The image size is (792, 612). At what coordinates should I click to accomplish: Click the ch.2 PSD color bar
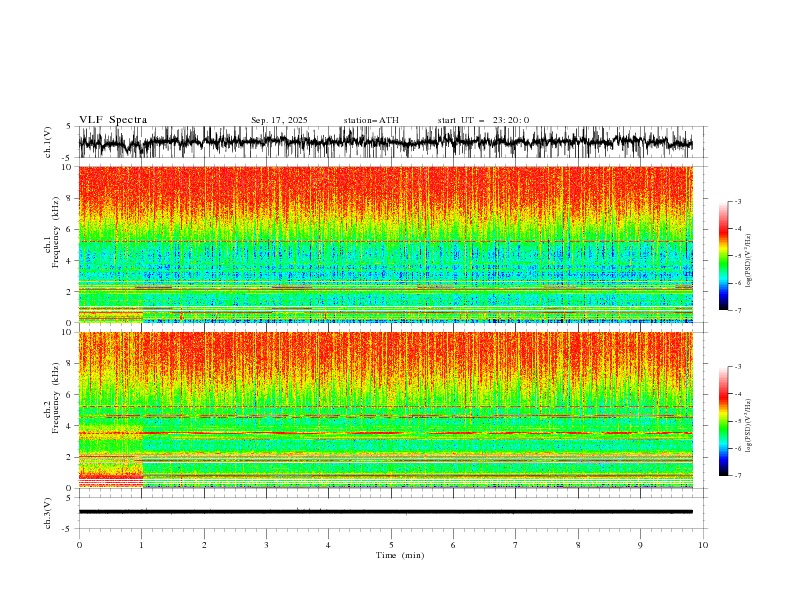pyautogui.click(x=723, y=421)
